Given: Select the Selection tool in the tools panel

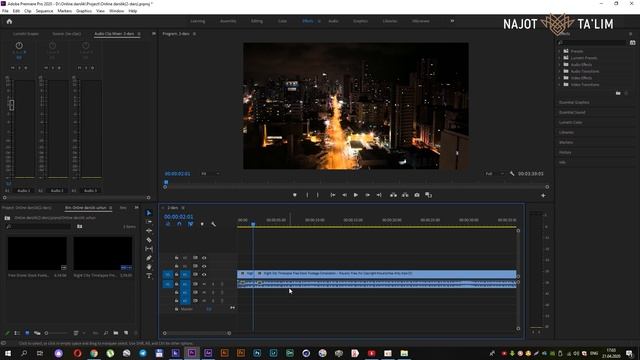Looking at the screenshot, I should (149, 213).
